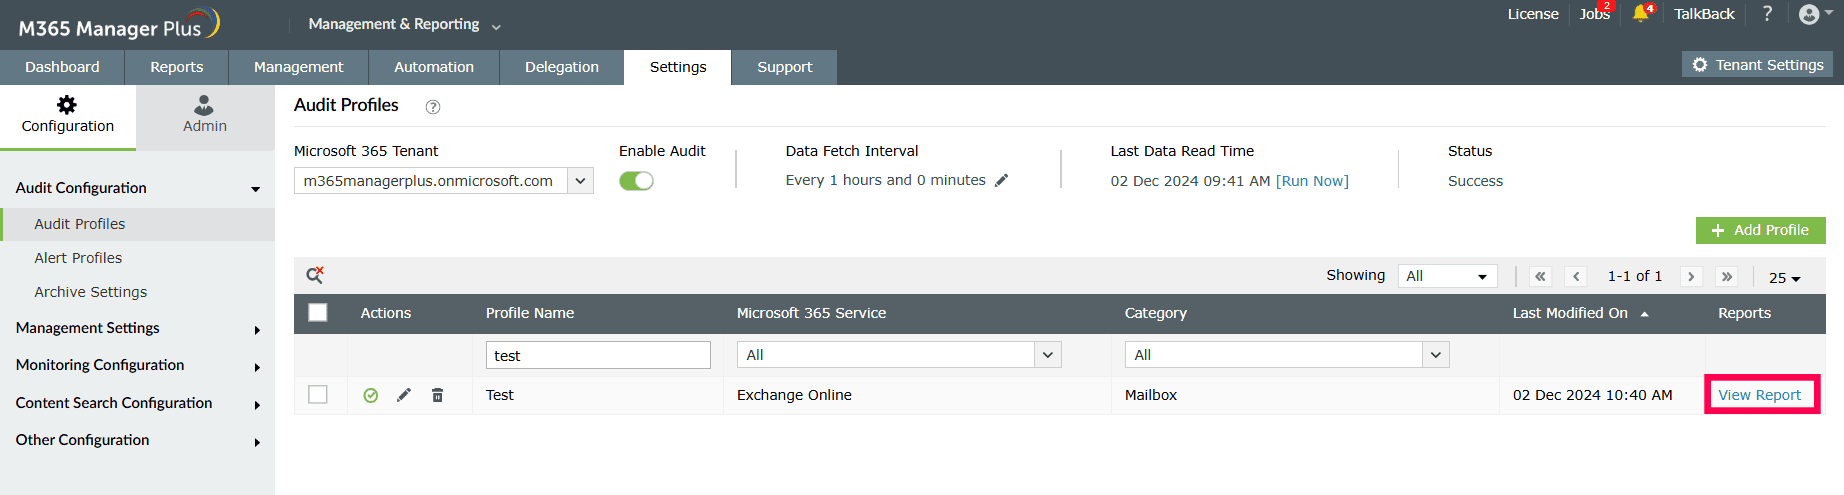Edit the data fetch interval pencil icon

(x=1002, y=181)
